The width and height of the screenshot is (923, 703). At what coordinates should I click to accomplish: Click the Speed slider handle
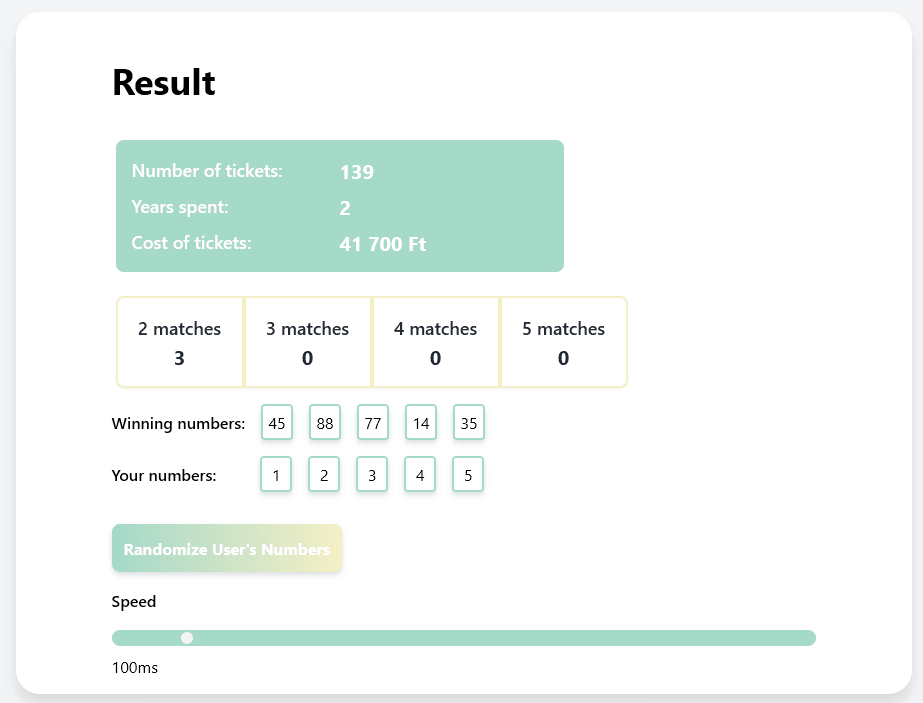click(x=187, y=637)
